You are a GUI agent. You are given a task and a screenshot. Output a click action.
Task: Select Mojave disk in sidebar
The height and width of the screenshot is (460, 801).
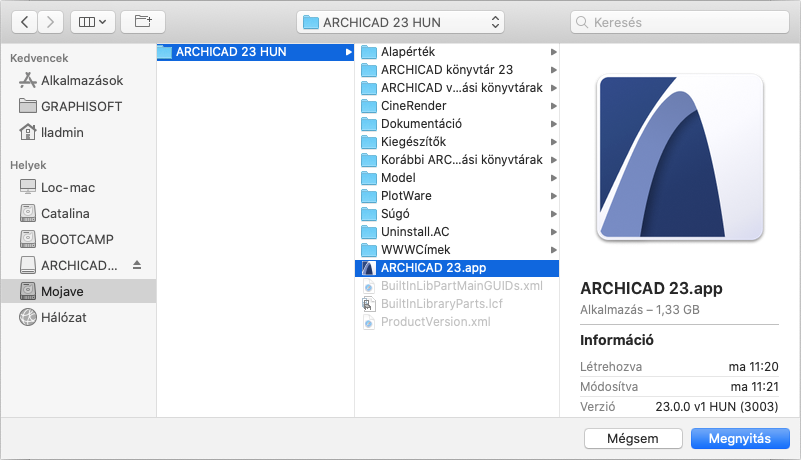79,291
